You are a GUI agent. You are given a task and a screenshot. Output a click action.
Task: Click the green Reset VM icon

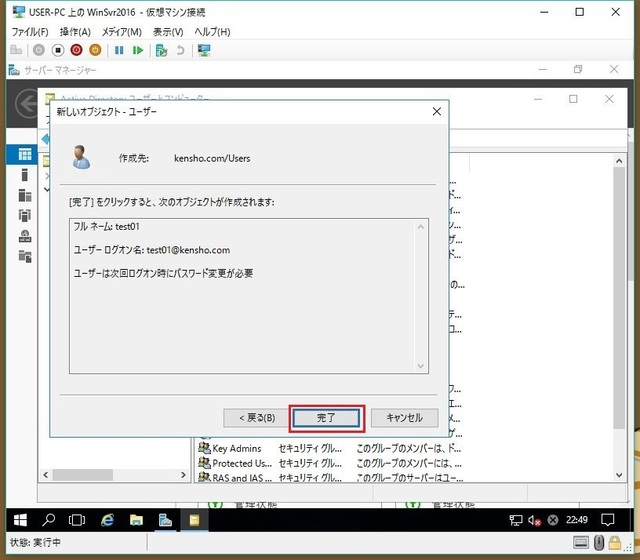[x=138, y=50]
